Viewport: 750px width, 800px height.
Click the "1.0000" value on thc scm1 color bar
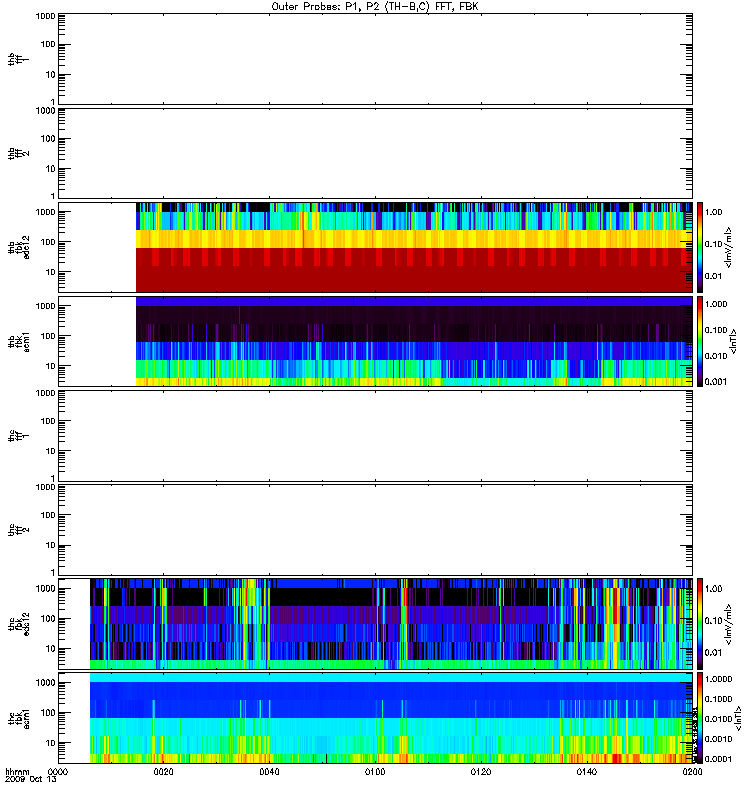click(718, 679)
